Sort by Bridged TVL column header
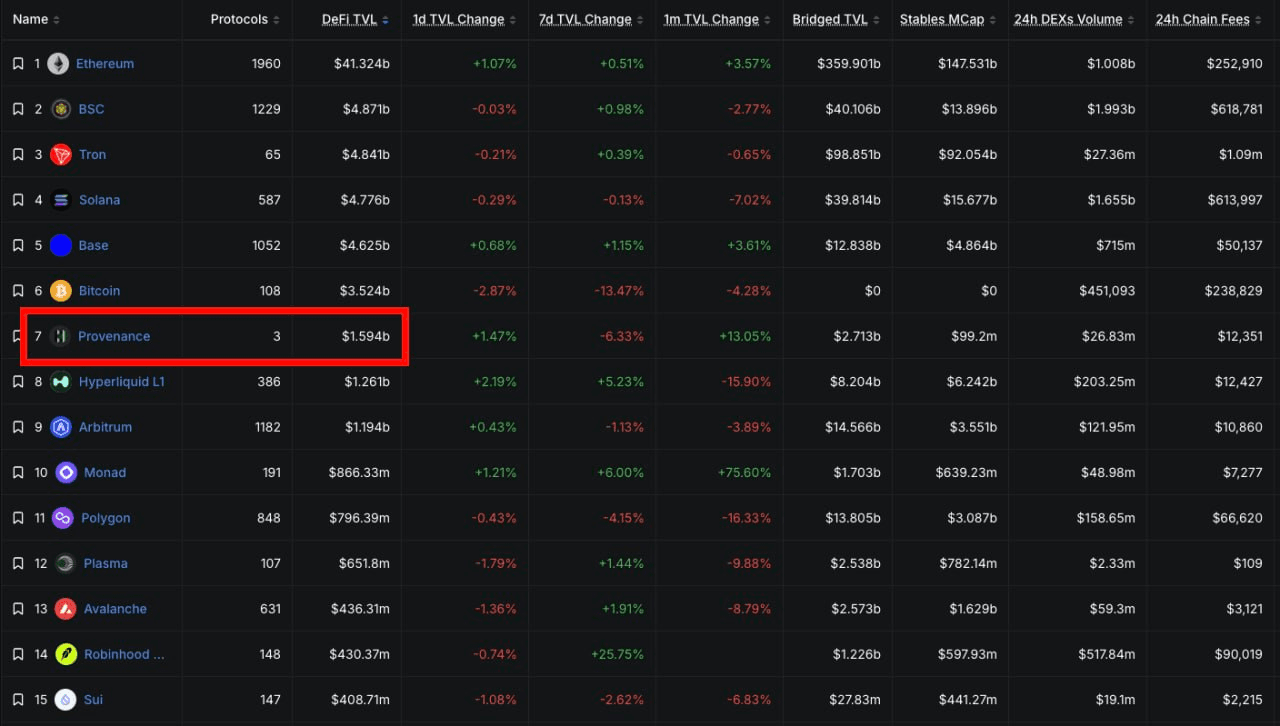 click(x=837, y=20)
